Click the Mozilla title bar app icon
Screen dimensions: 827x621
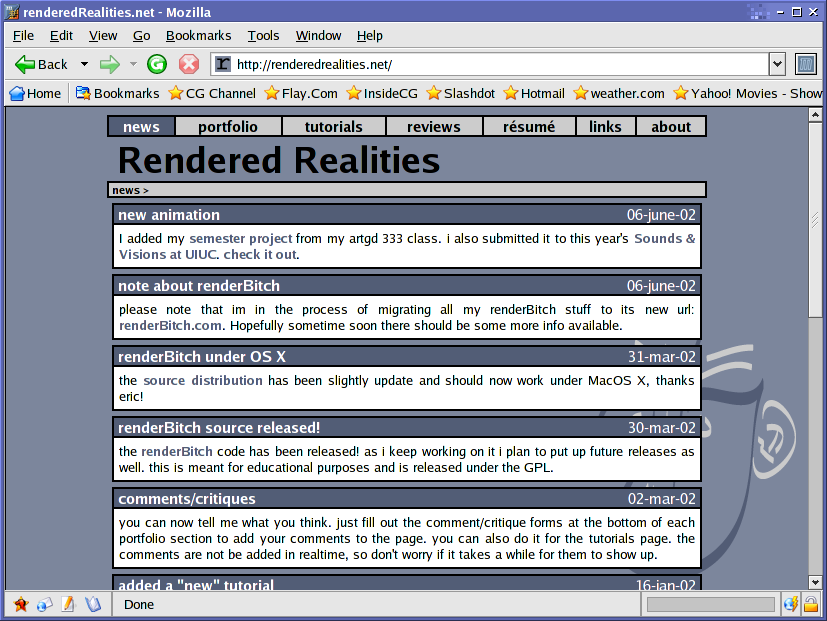[x=12, y=12]
